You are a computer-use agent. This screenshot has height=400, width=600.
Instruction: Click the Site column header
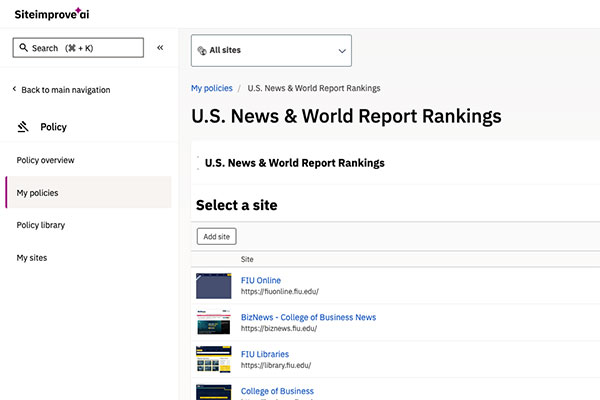pyautogui.click(x=247, y=259)
